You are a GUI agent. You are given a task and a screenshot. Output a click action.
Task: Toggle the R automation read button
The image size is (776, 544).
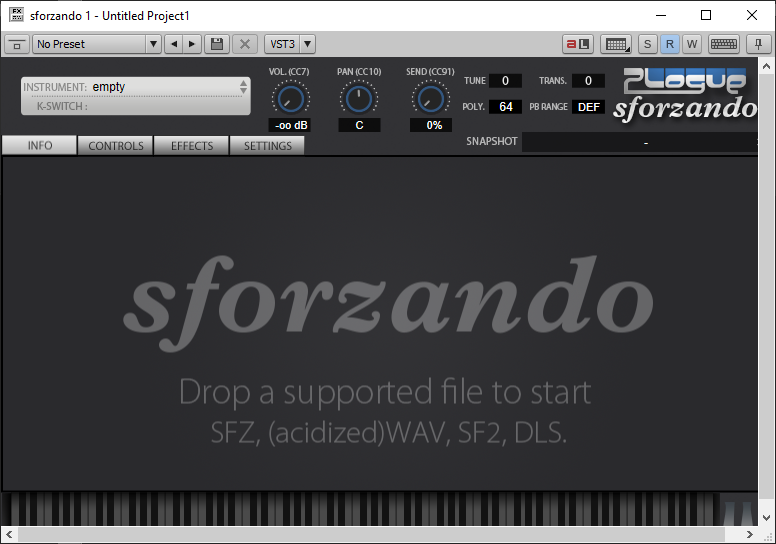[x=670, y=44]
